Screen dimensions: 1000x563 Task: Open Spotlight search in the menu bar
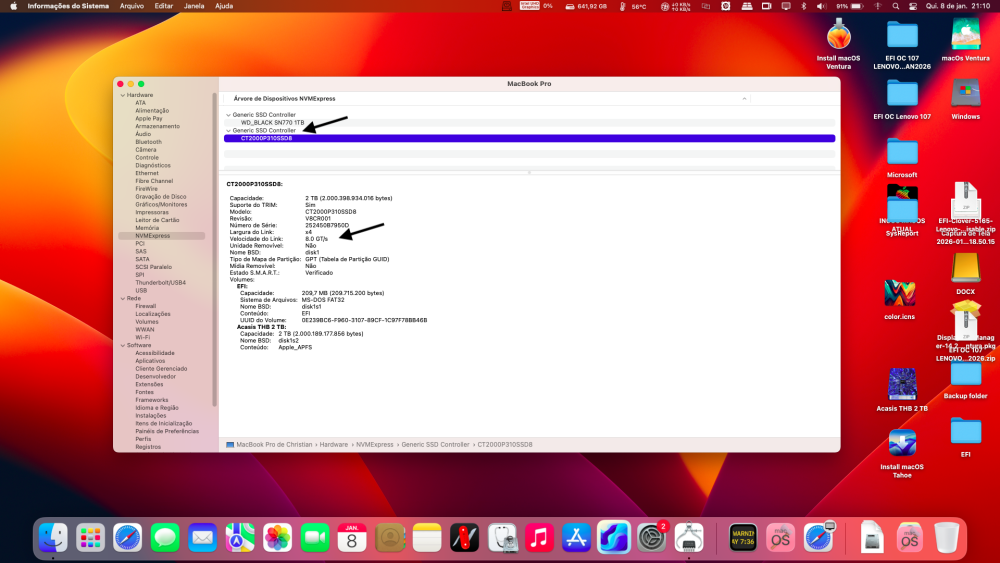point(895,6)
